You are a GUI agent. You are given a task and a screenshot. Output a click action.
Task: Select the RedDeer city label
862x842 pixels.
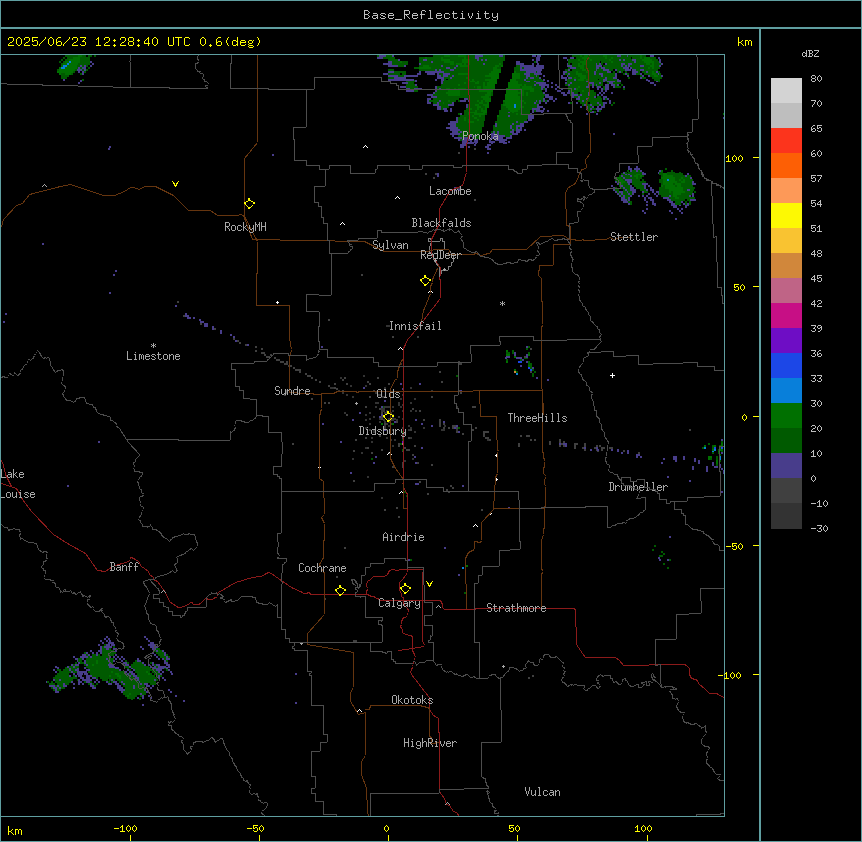440,255
